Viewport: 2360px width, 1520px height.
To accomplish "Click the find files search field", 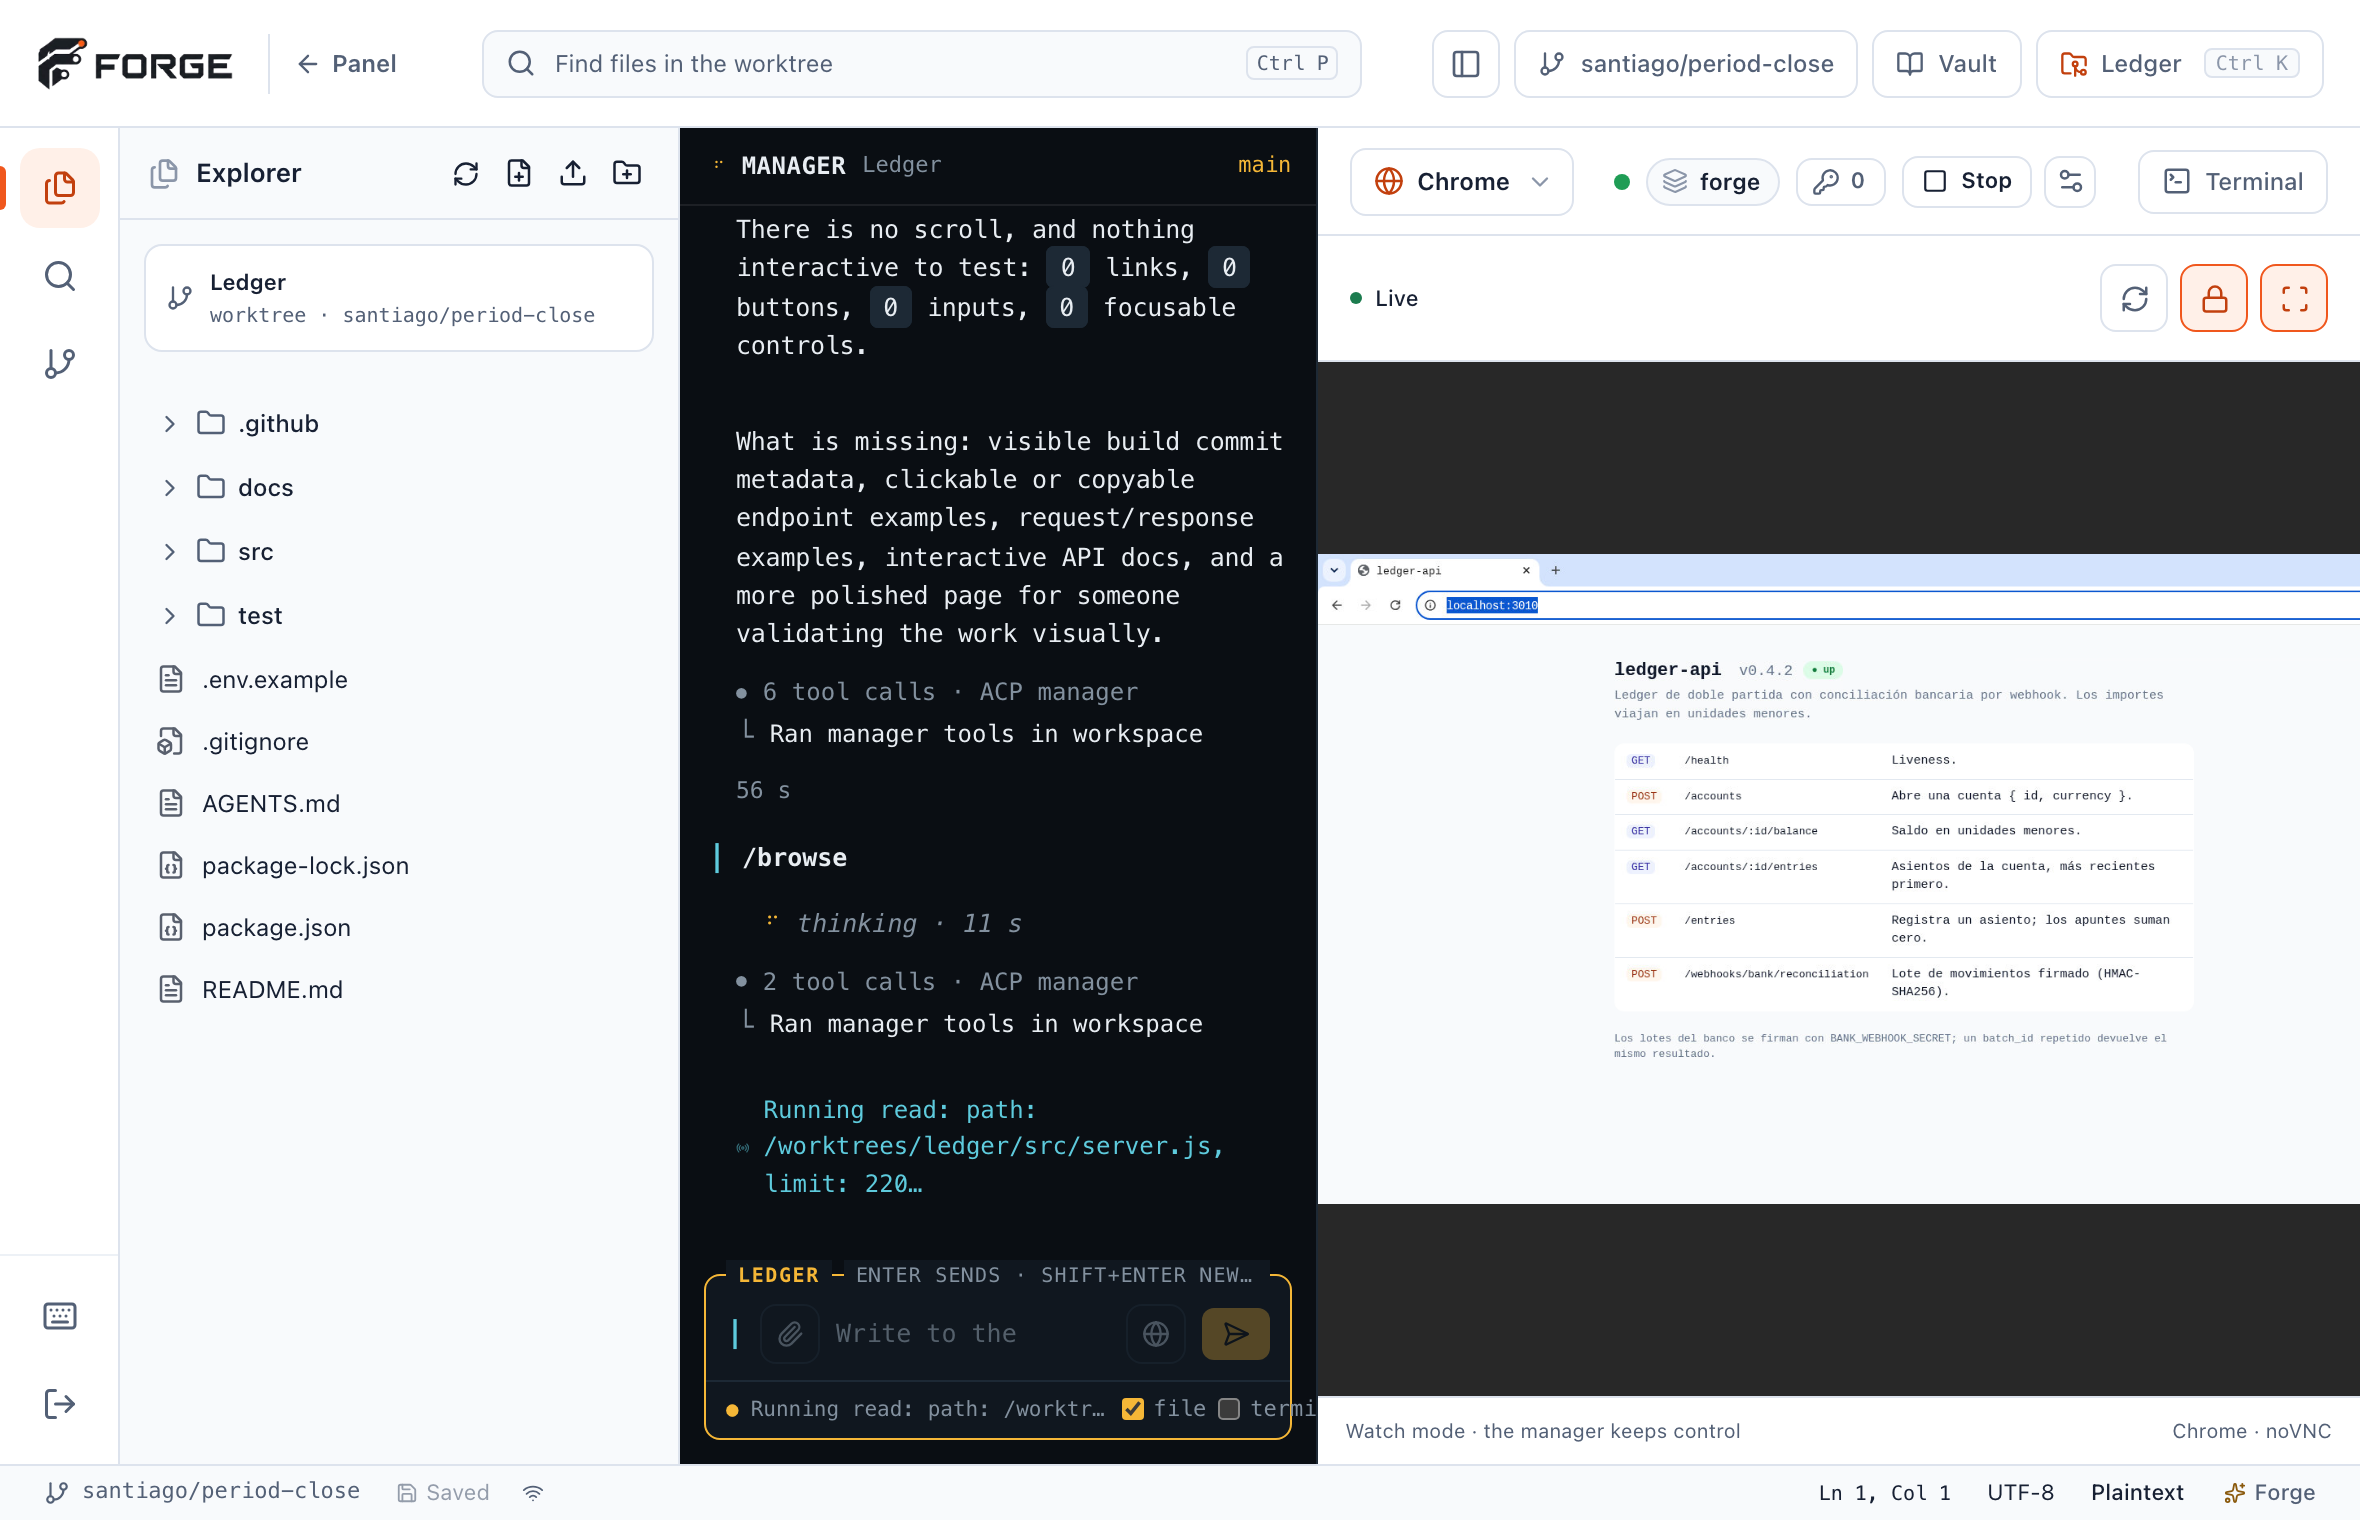I will [x=922, y=64].
